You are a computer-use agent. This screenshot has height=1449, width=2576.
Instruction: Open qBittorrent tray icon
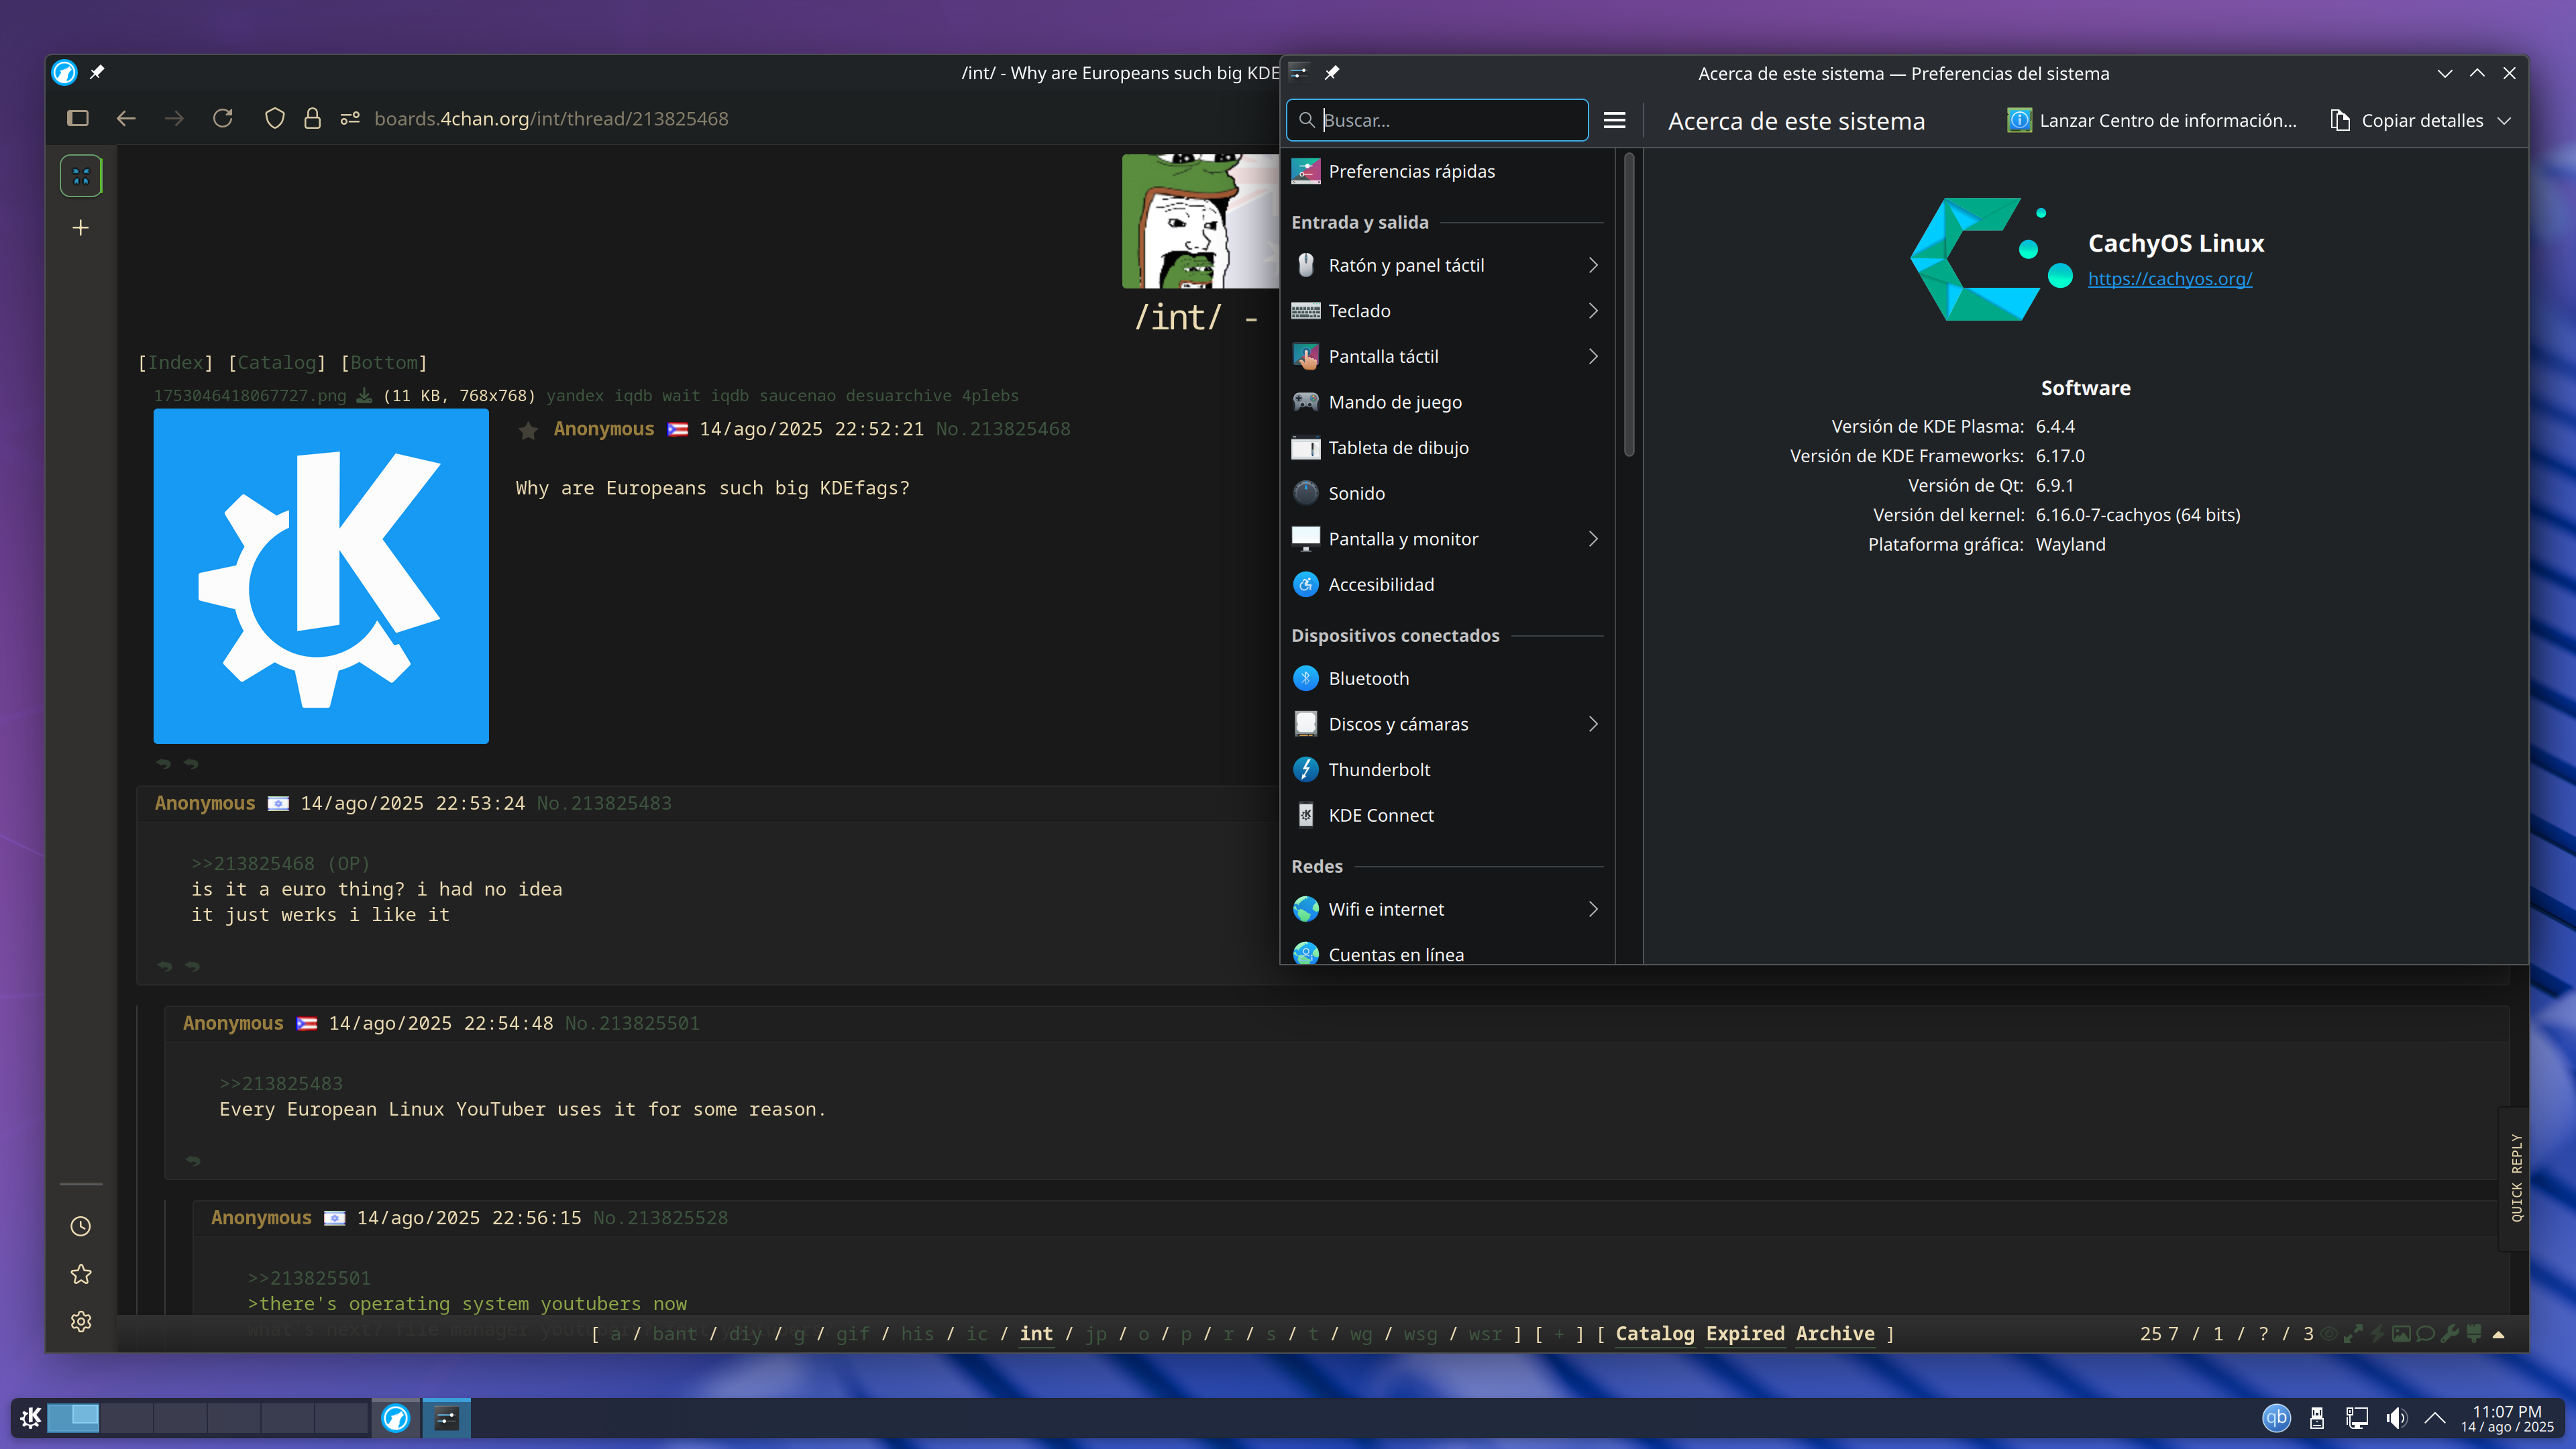(x=2277, y=1417)
